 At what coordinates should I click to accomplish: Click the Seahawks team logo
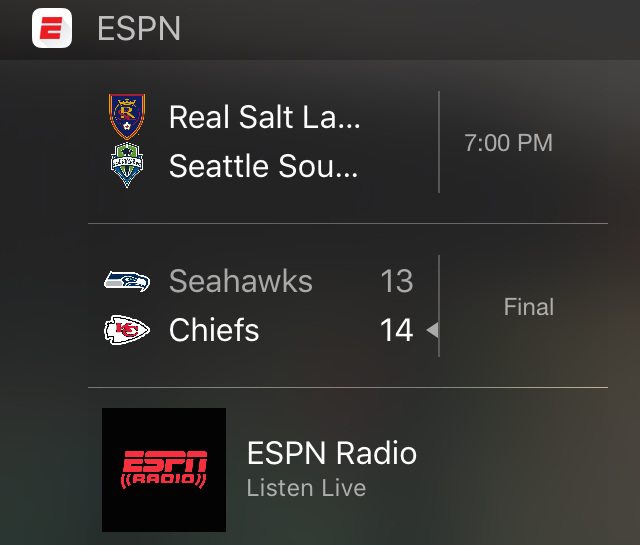tap(127, 281)
